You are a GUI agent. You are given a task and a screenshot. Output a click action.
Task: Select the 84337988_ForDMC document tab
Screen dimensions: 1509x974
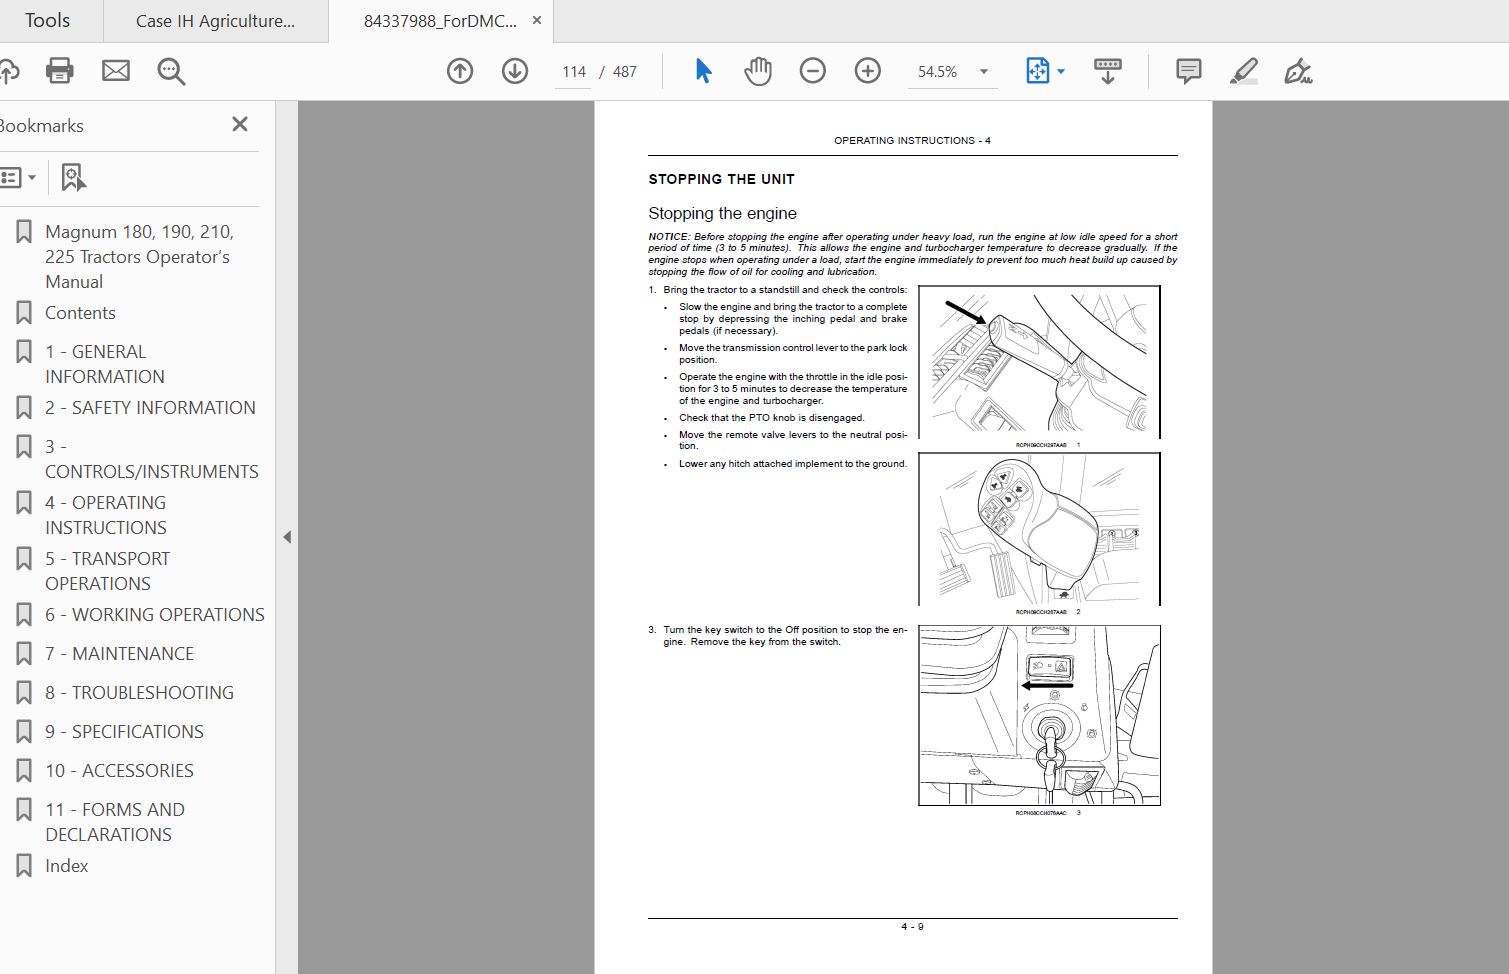click(x=440, y=21)
